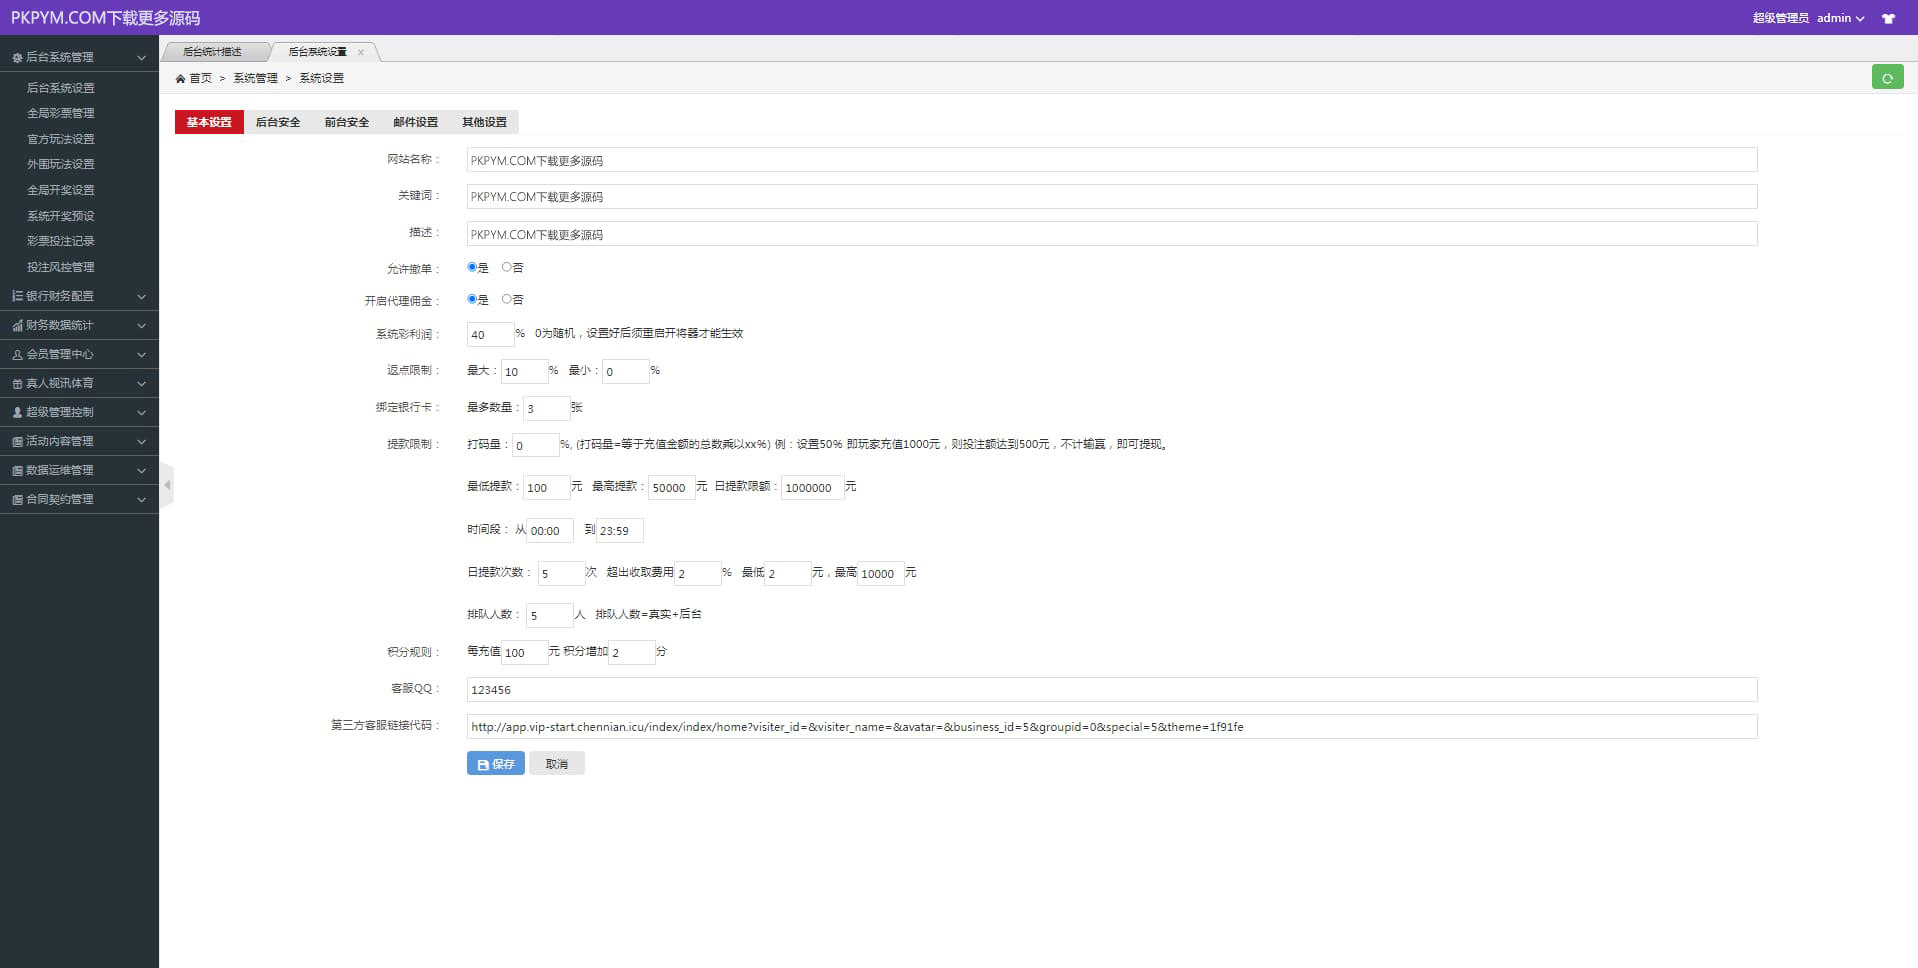
Task: Expand 会员管理中心 via its chevron
Action: click(x=141, y=354)
